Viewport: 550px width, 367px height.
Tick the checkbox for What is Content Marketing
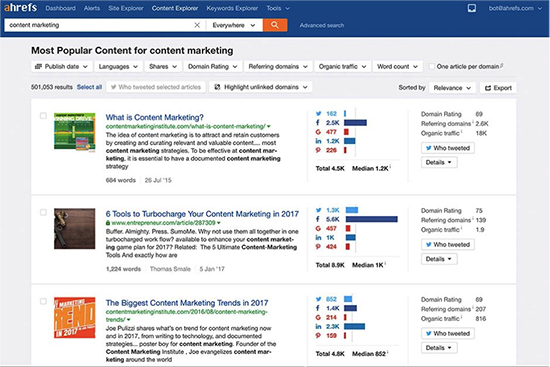point(43,116)
